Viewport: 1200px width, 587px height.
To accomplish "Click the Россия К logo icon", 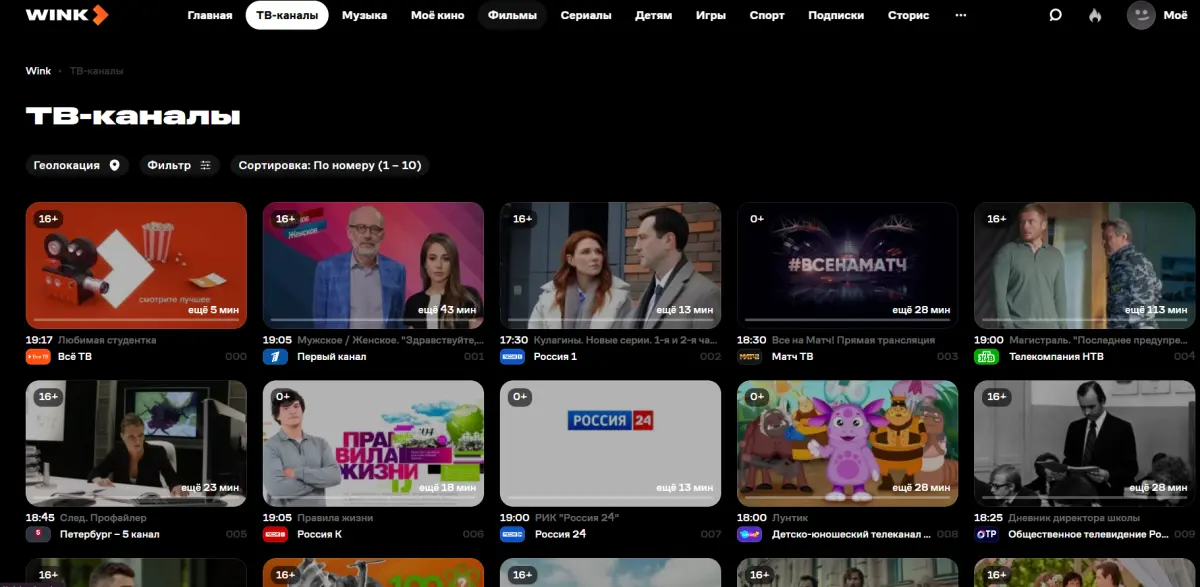I will coord(275,534).
